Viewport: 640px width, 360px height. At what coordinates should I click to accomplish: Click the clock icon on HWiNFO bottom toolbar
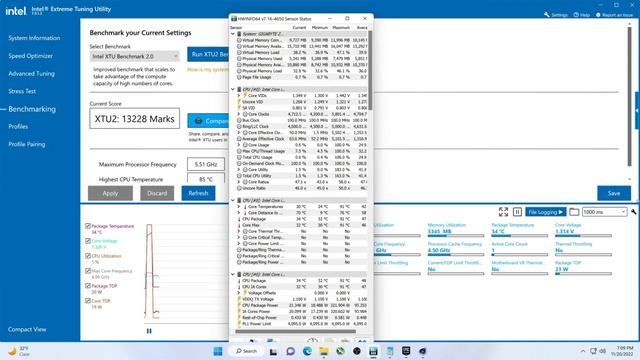(312, 341)
